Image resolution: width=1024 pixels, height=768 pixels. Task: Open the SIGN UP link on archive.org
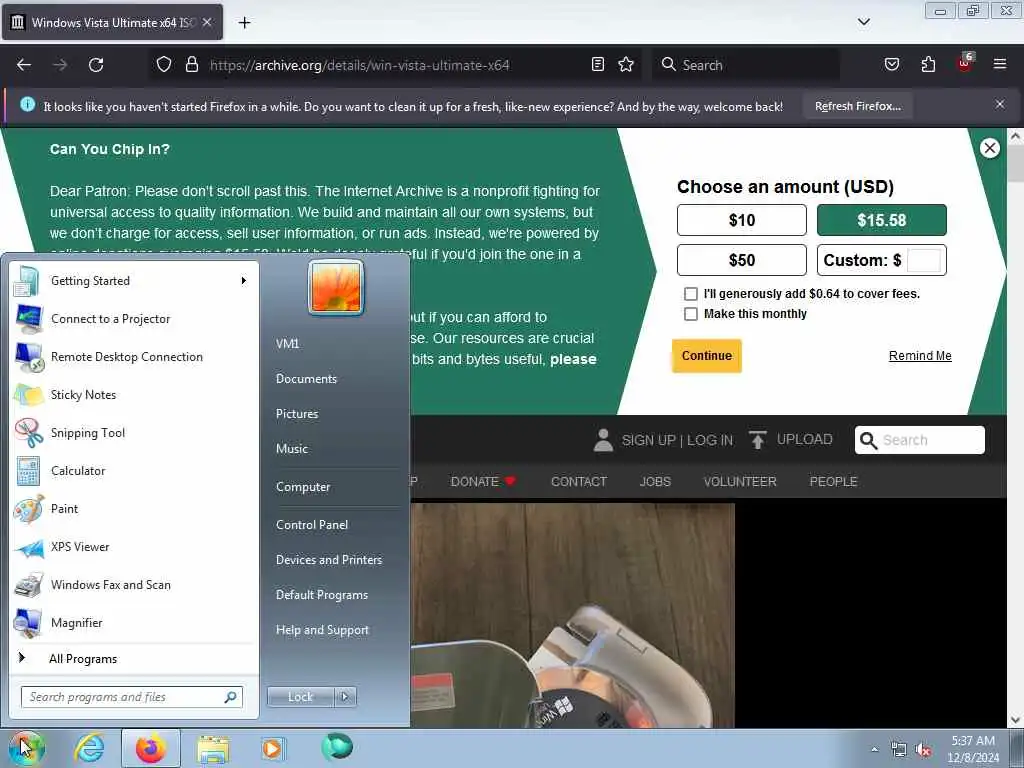pos(648,440)
